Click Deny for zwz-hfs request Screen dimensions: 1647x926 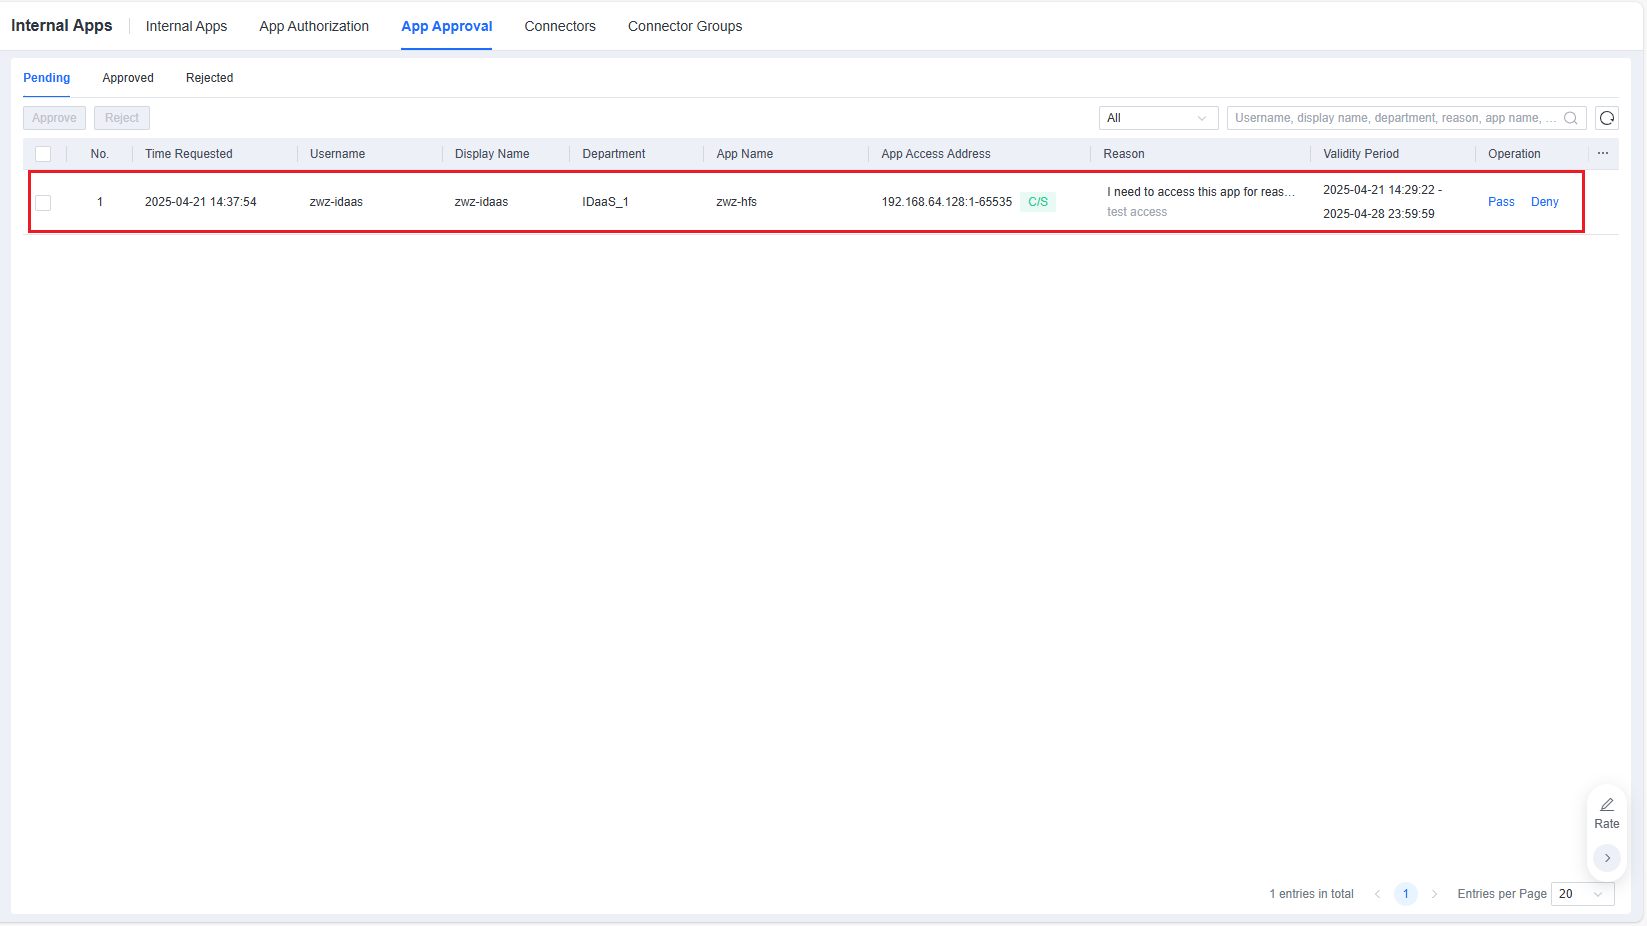(x=1545, y=202)
